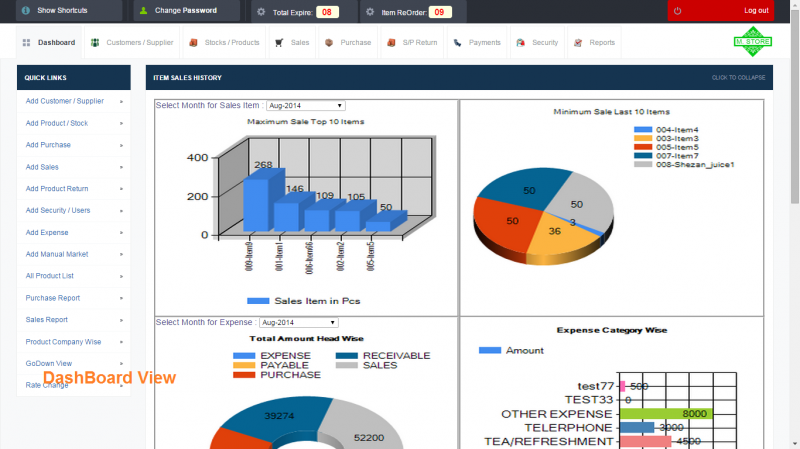This screenshot has height=449, width=800.
Task: Click EXPENSE legend swatch in donut chart
Action: [x=244, y=356]
